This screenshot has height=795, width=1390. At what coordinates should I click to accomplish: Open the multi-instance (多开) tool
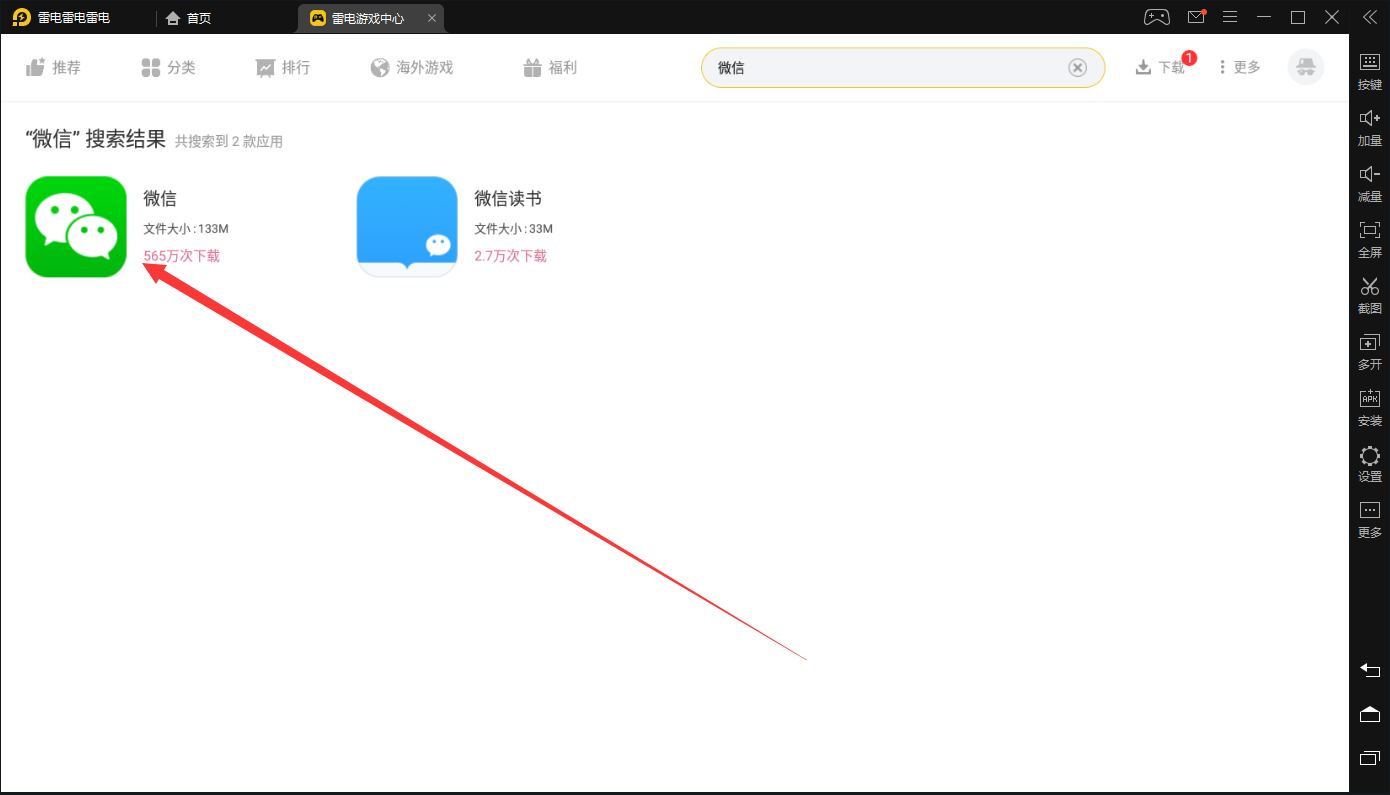point(1369,350)
